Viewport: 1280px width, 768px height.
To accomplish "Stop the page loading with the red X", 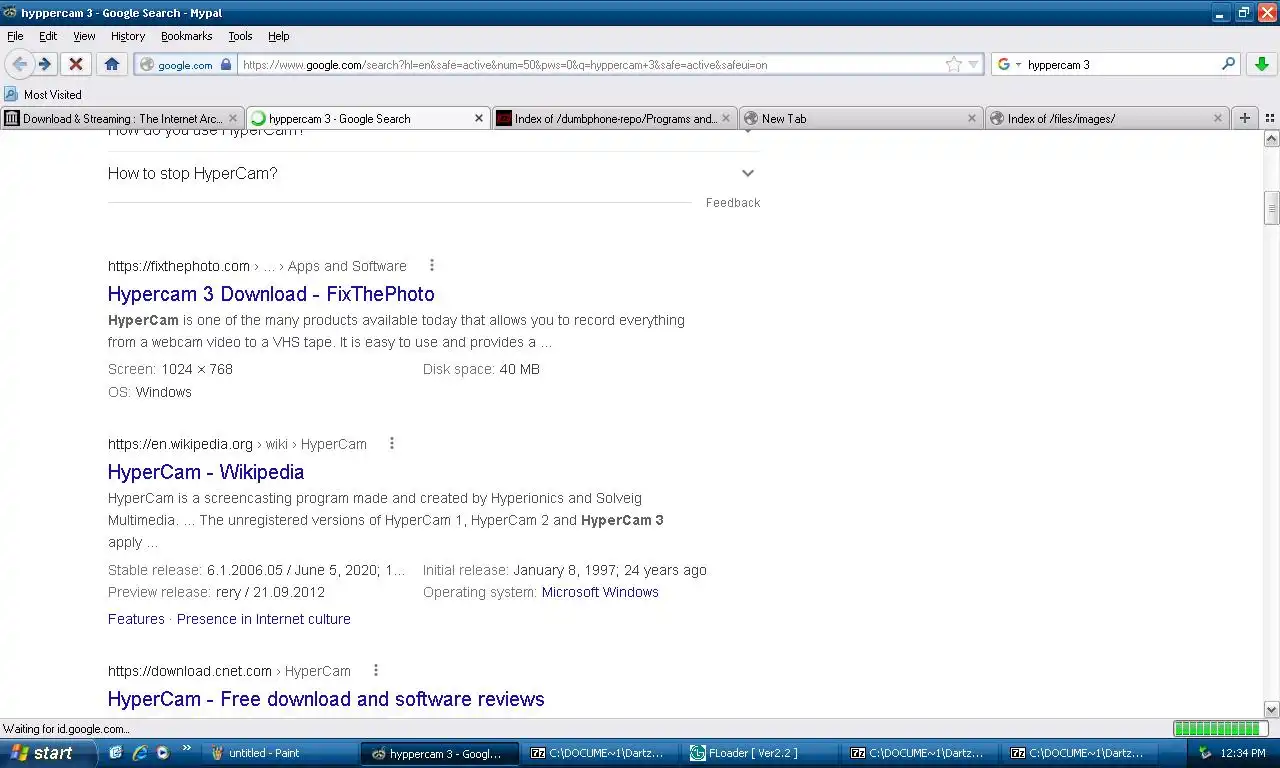I will pos(75,64).
